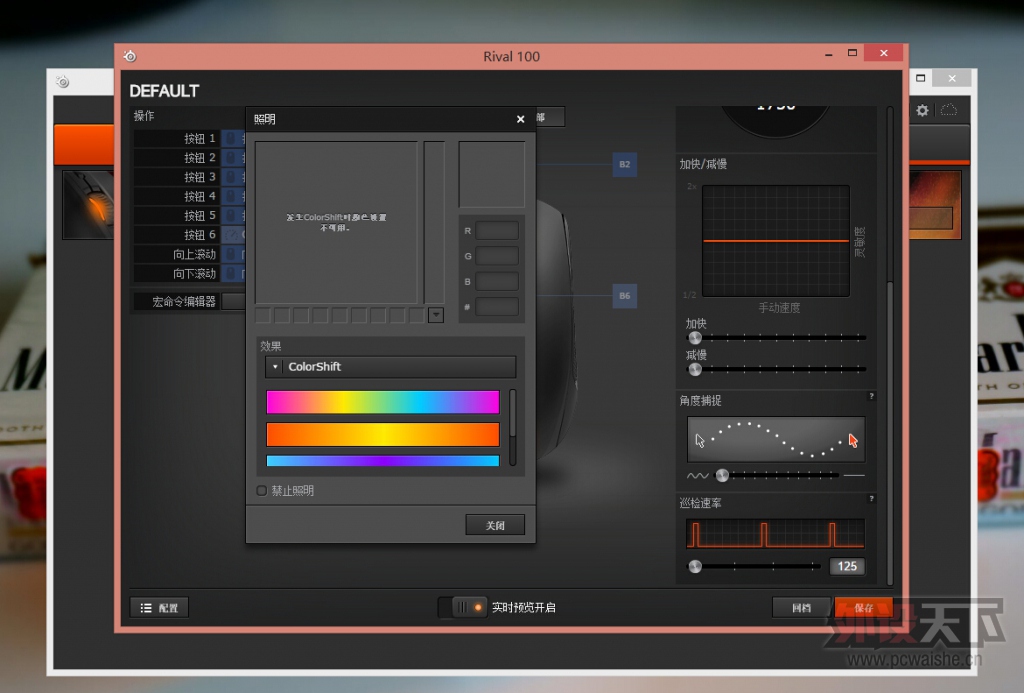Close the 照明 lighting dialog
This screenshot has height=693, width=1024.
point(520,119)
